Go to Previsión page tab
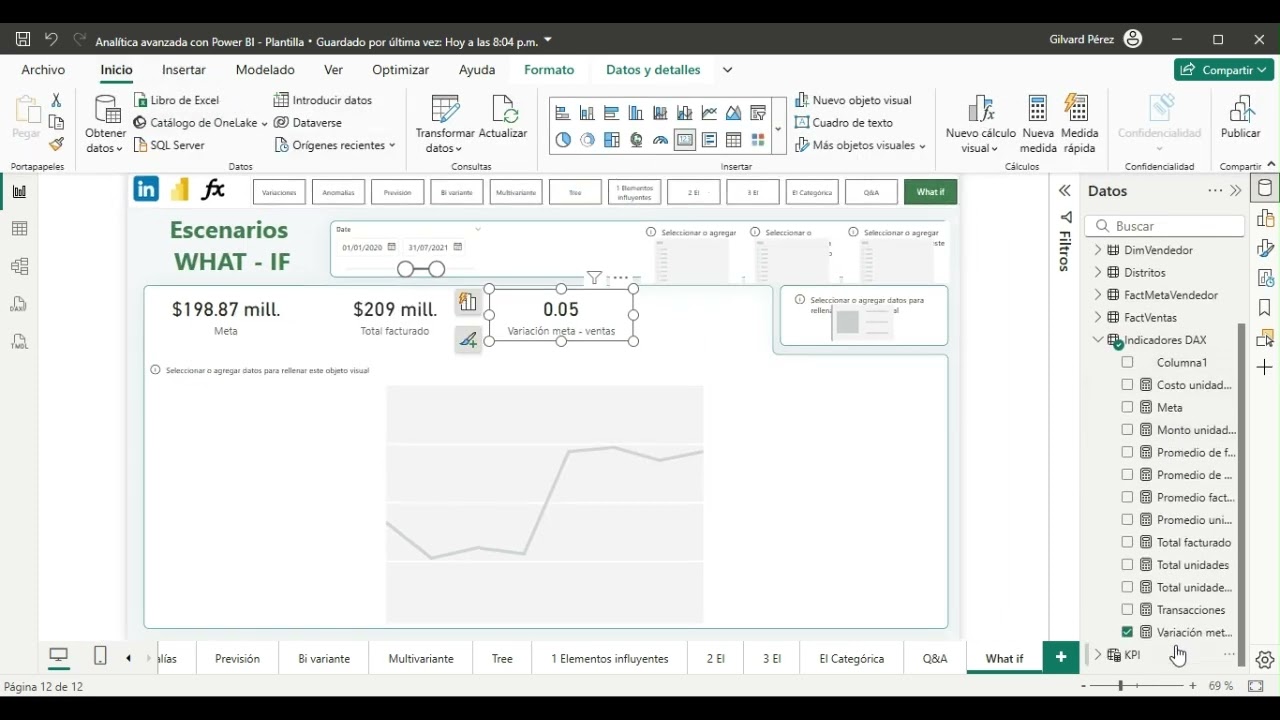The width and height of the screenshot is (1280, 720). [237, 658]
